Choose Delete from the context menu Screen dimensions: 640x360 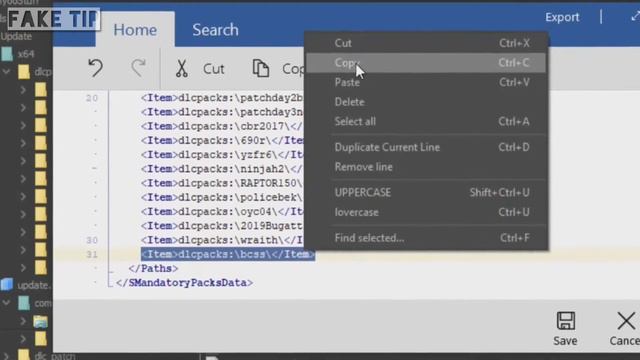[426, 102]
